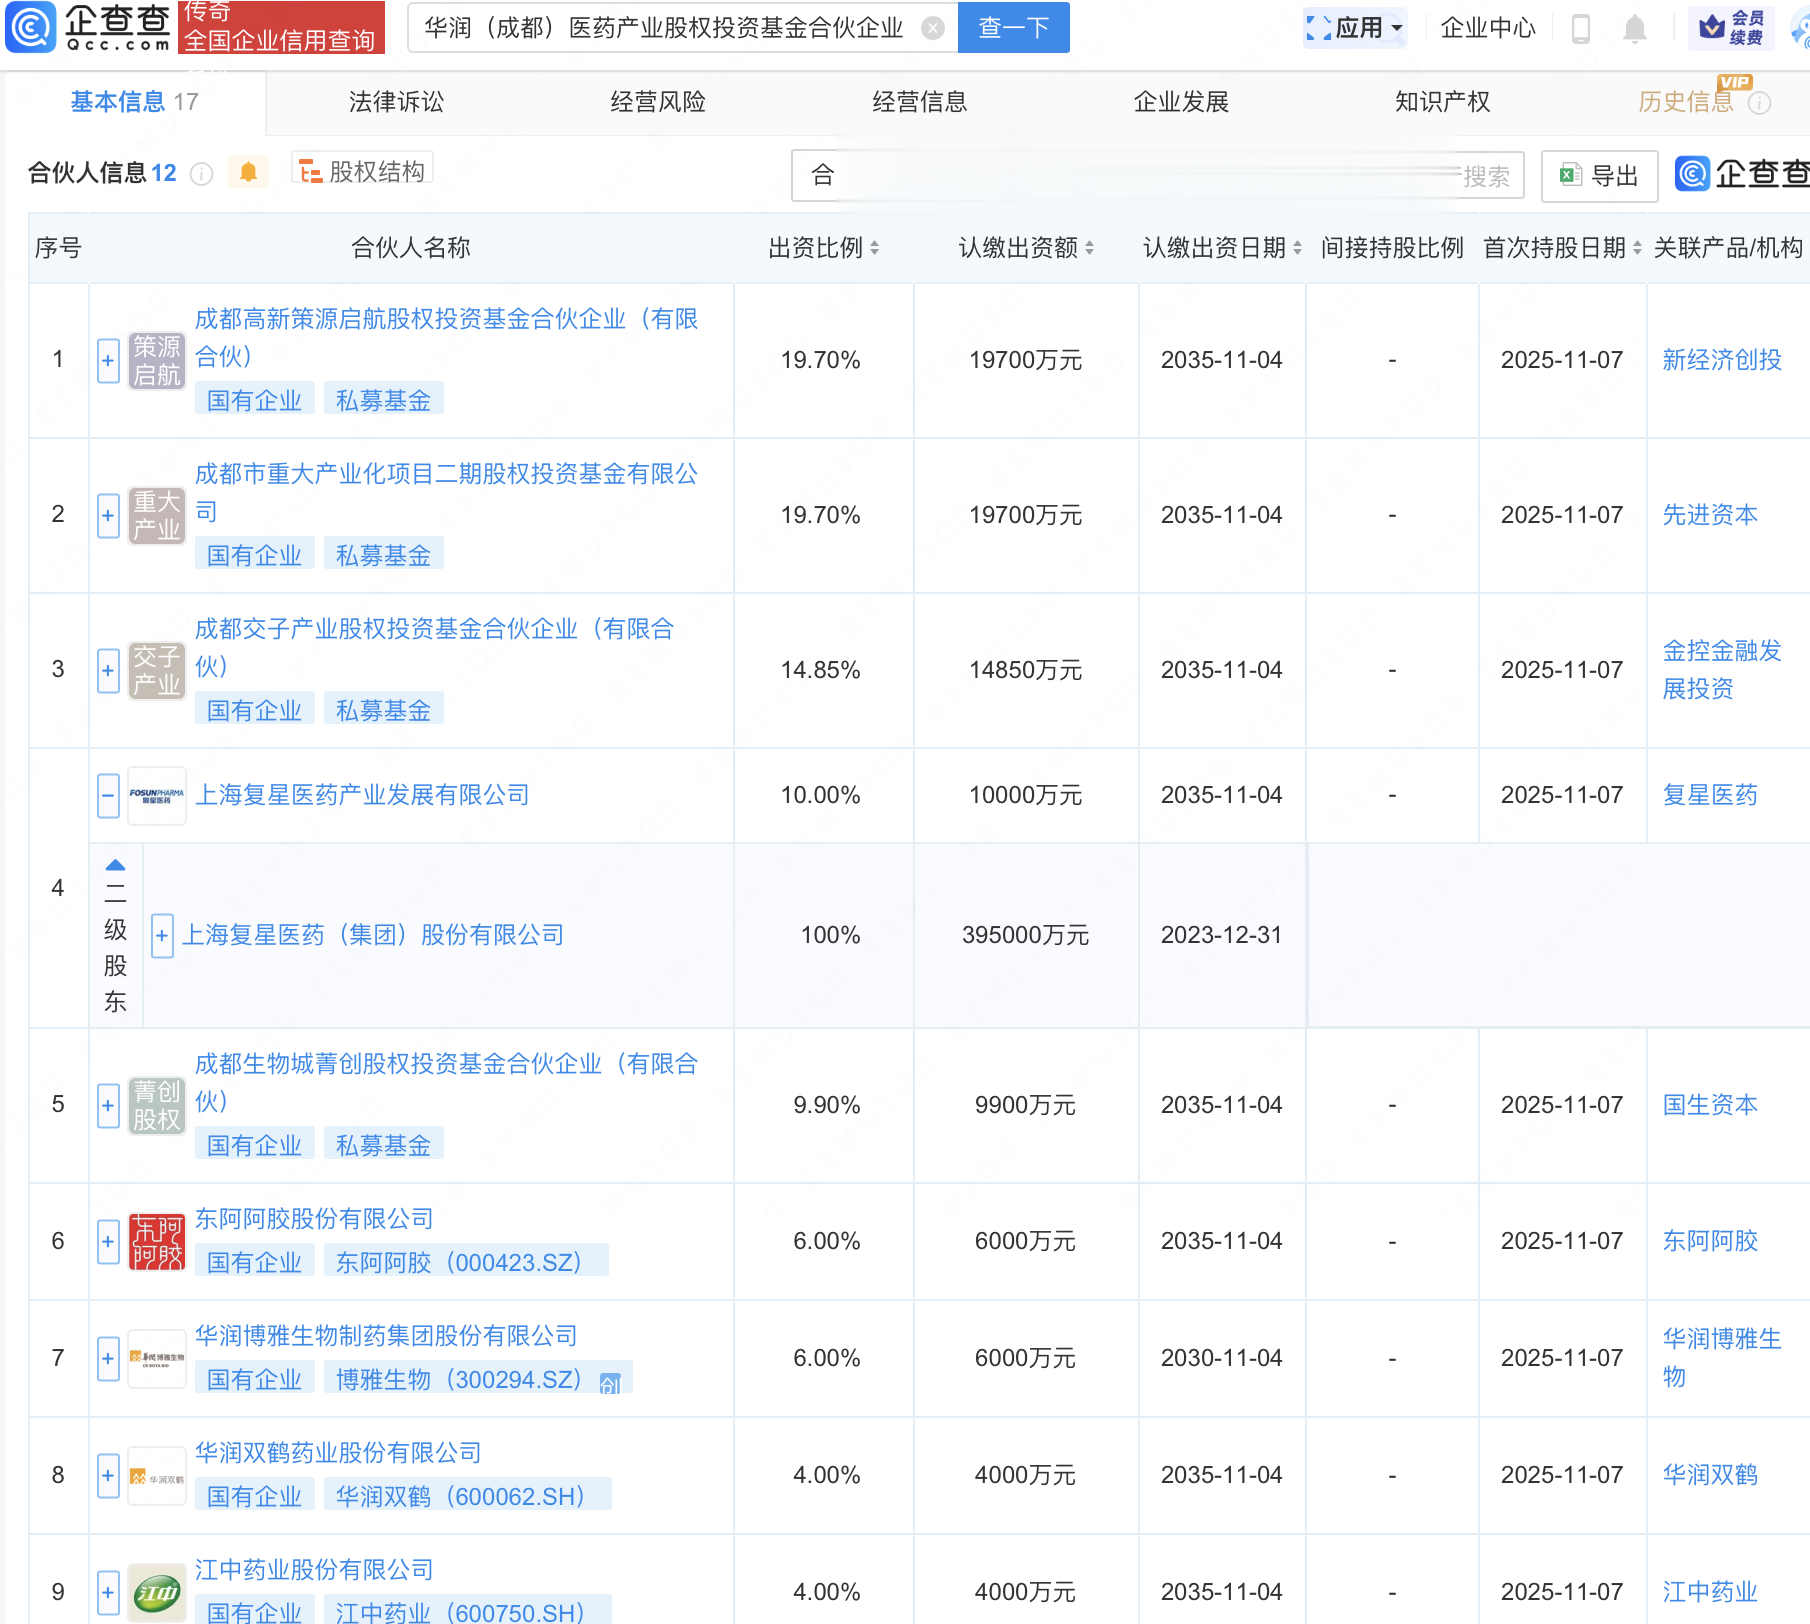The image size is (1810, 1624).
Task: Click 东阿阿胶 red company logo
Action: (157, 1242)
